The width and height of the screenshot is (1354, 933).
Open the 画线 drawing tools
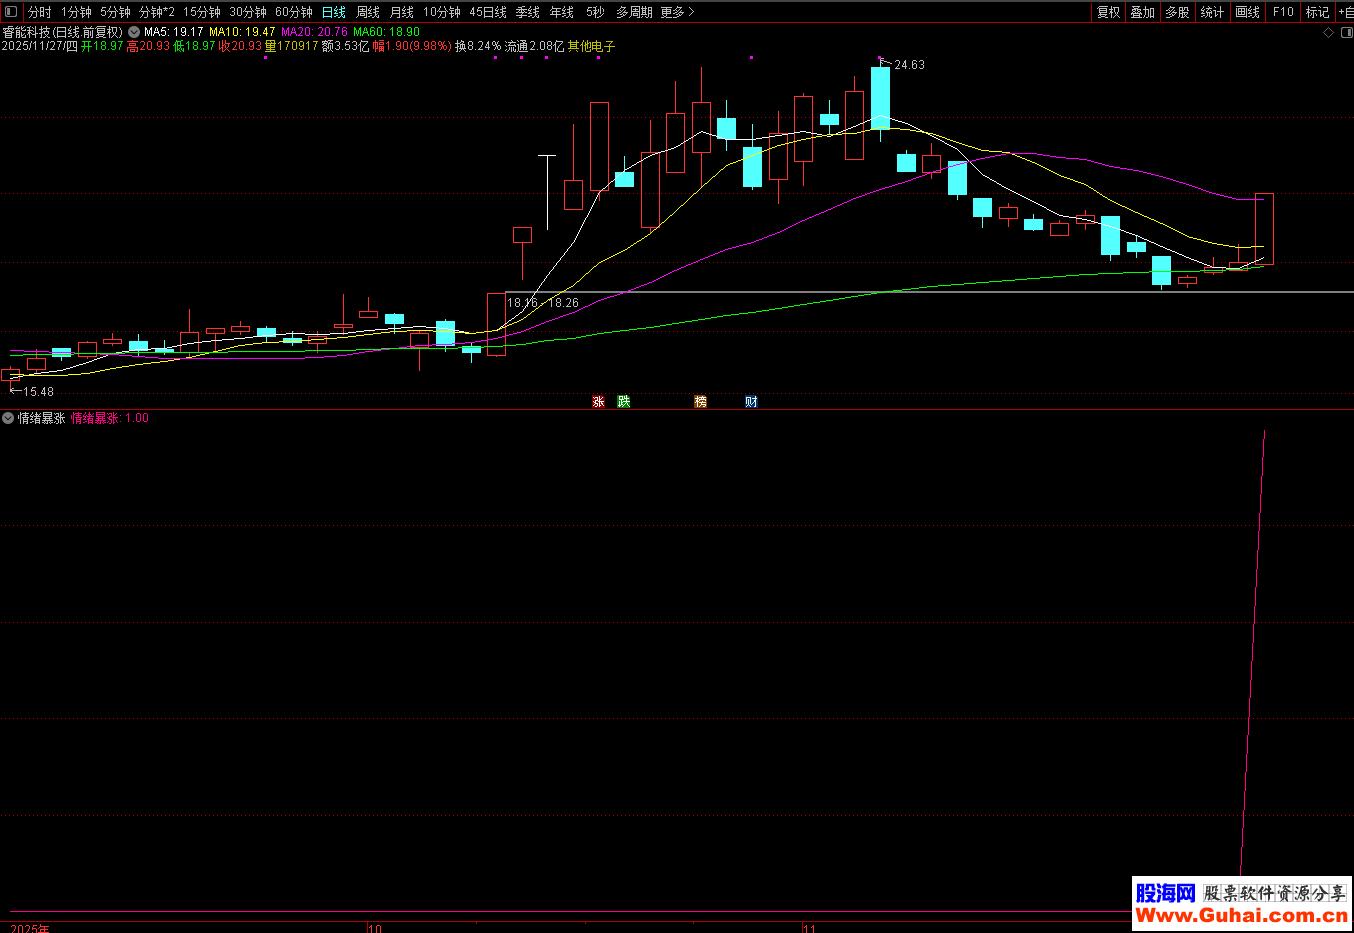pos(1247,12)
